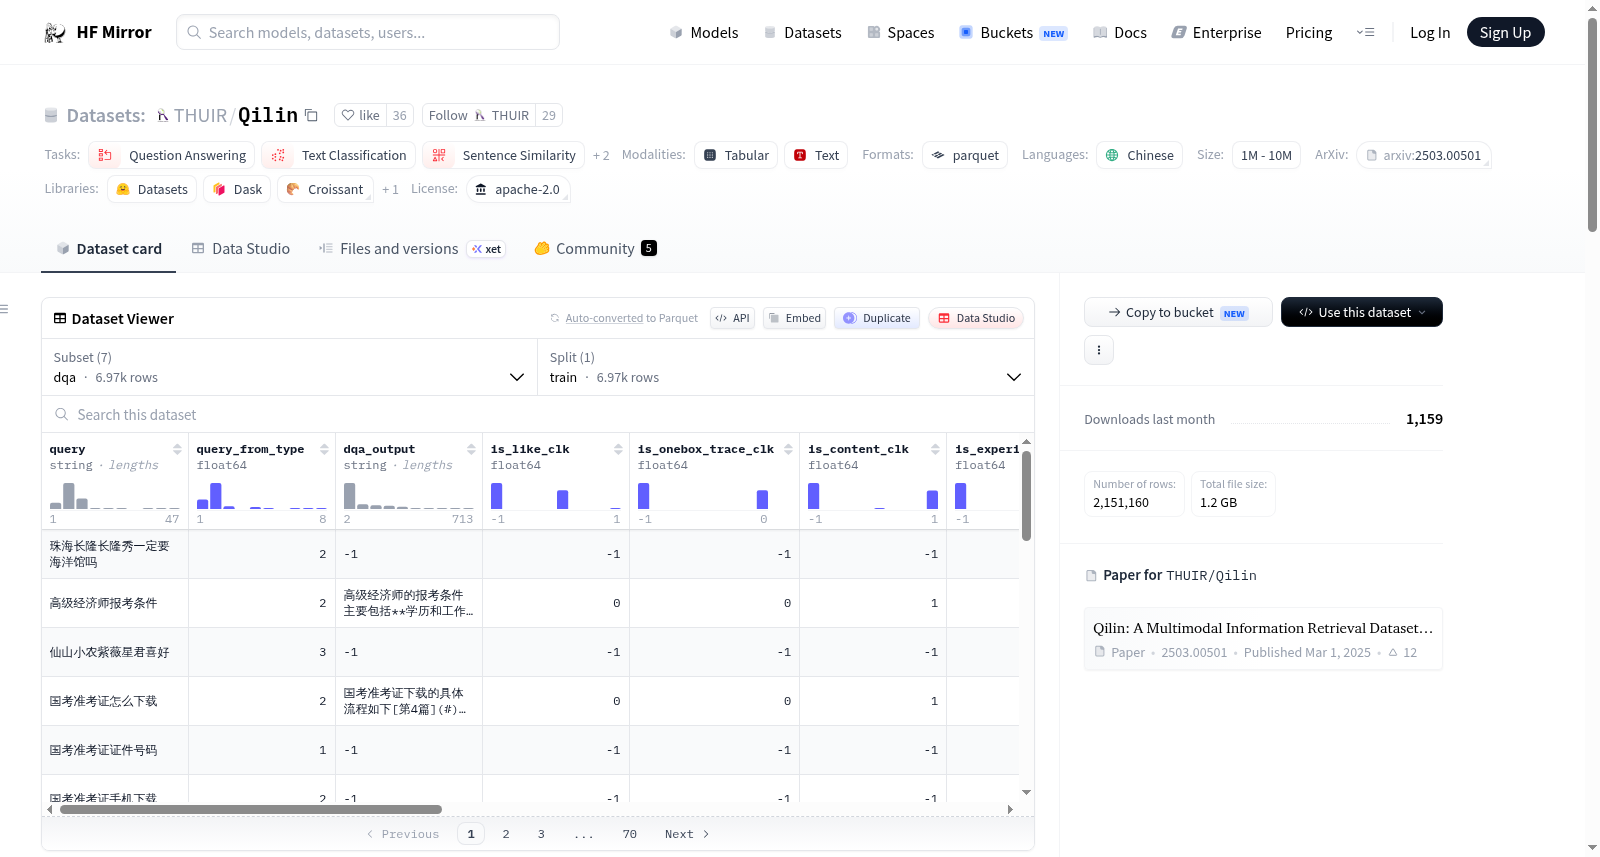Open the three-dot more options button
This screenshot has width=1600, height=857.
[1099, 350]
